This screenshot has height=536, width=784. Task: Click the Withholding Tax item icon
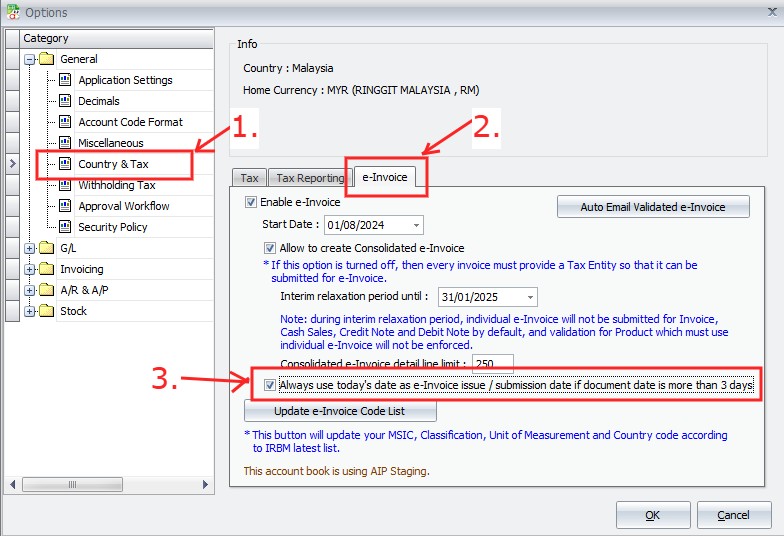coord(65,185)
